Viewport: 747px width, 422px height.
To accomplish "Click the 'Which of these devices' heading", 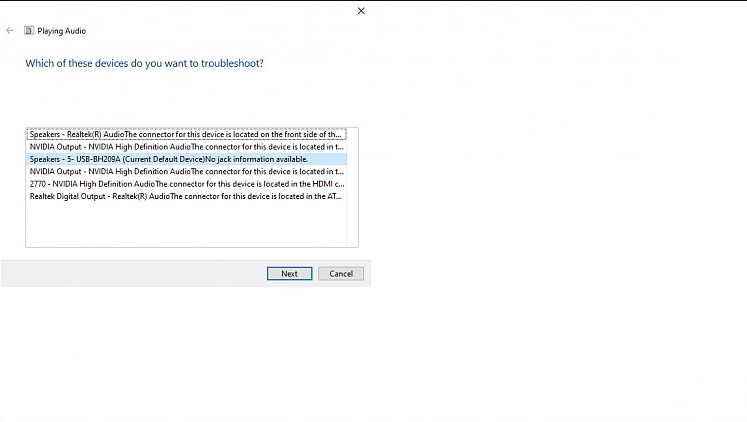I will (144, 63).
